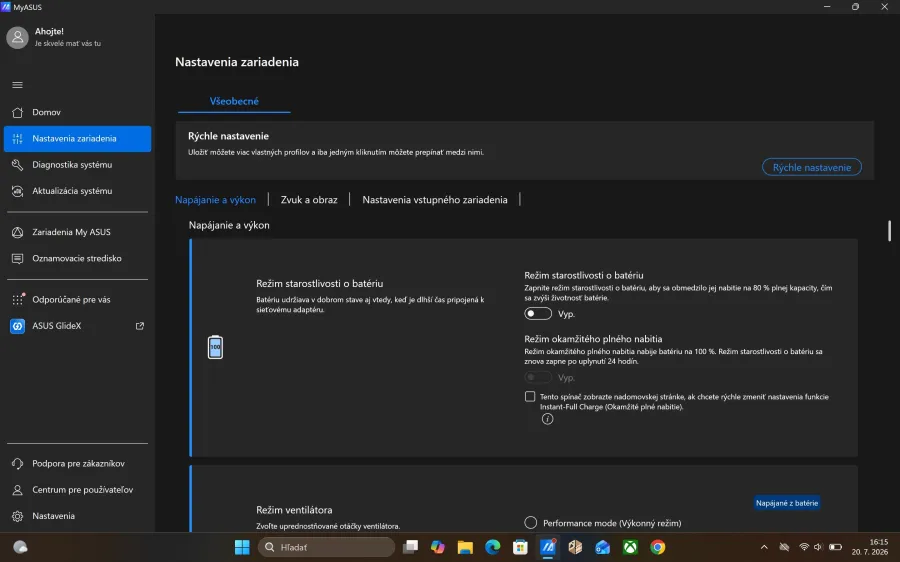Image resolution: width=900 pixels, height=562 pixels.
Task: Open Diagnostika systému page
Action: (77, 165)
